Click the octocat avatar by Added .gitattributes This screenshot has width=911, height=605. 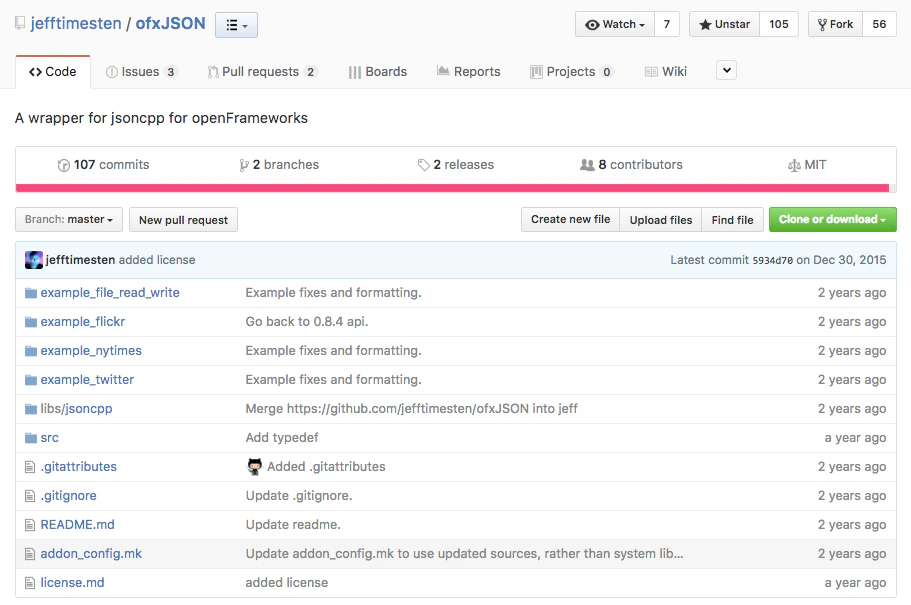pos(254,467)
